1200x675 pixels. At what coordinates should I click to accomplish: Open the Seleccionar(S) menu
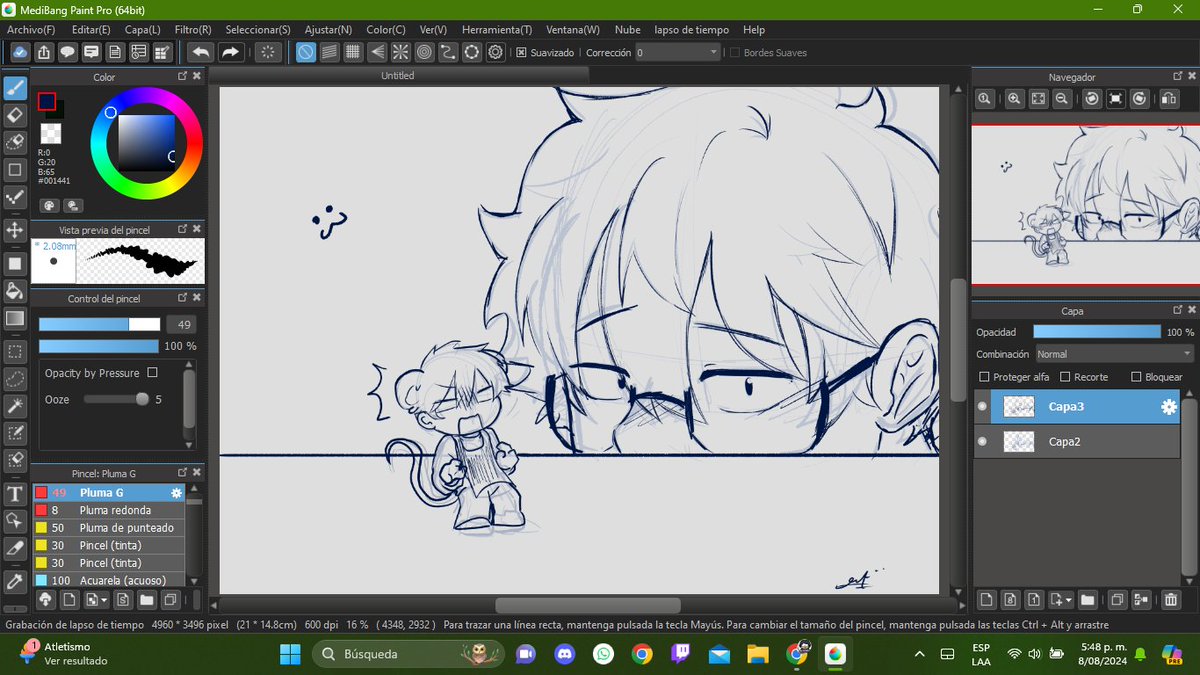258,30
